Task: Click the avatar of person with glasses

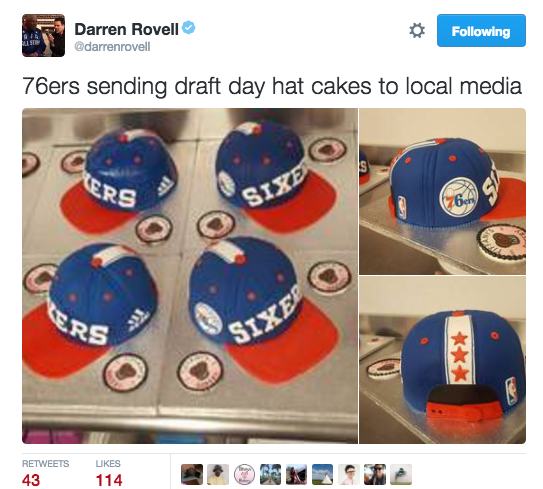Action: pos(349,474)
